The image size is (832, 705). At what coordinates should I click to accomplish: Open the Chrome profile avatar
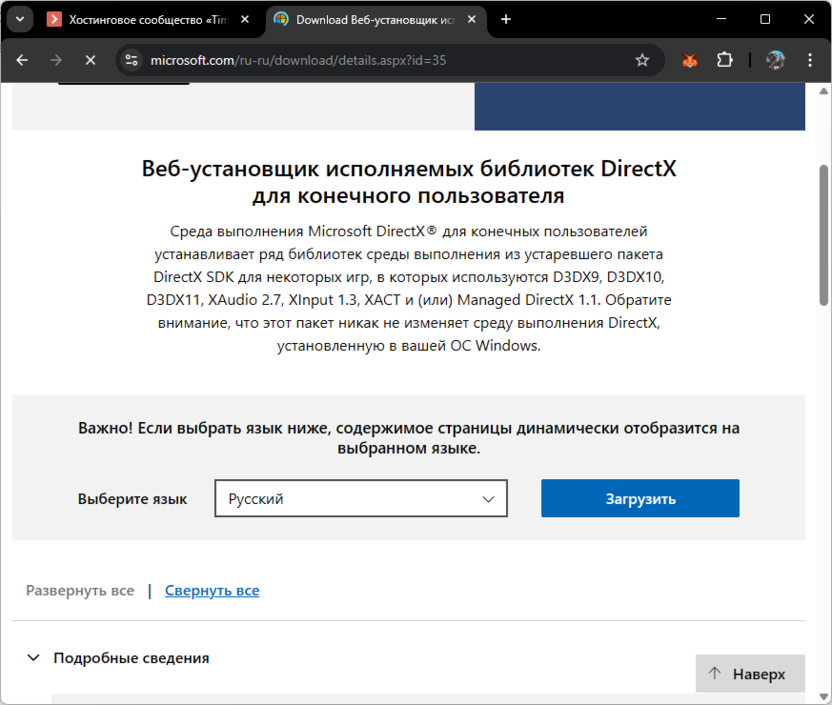(775, 60)
